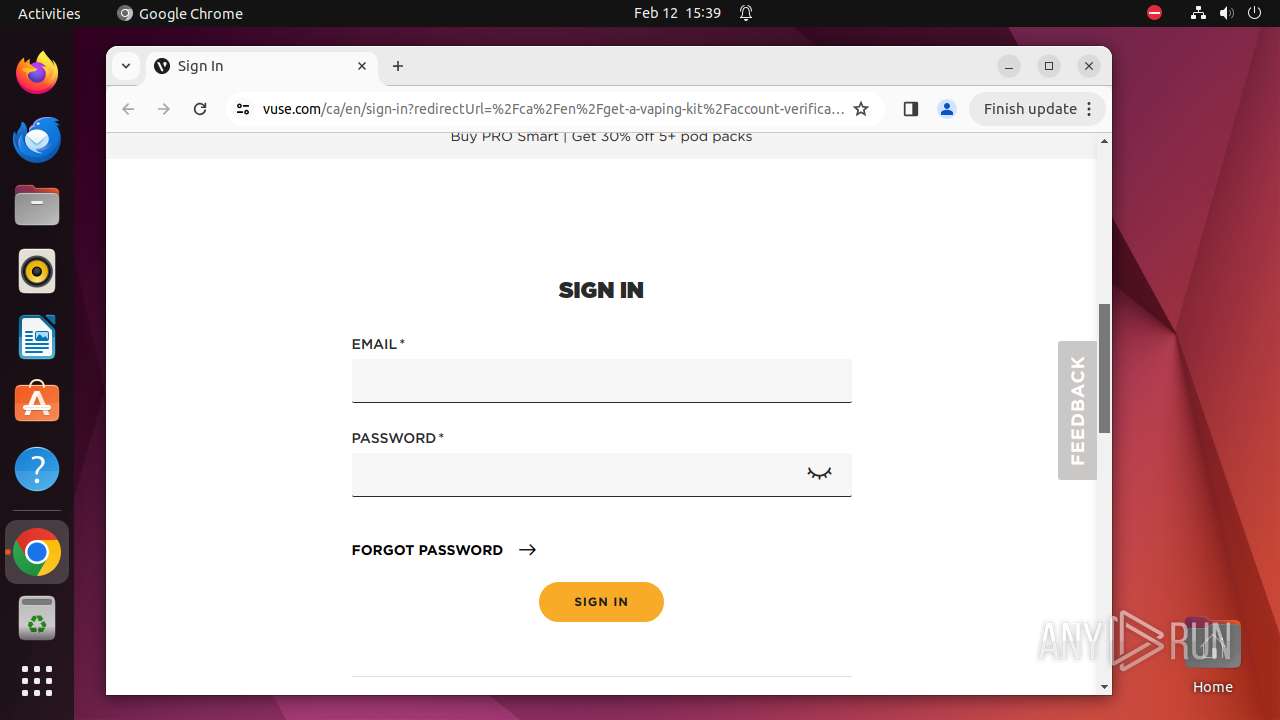Maximize the Chrome window
This screenshot has height=720, width=1280.
point(1049,66)
